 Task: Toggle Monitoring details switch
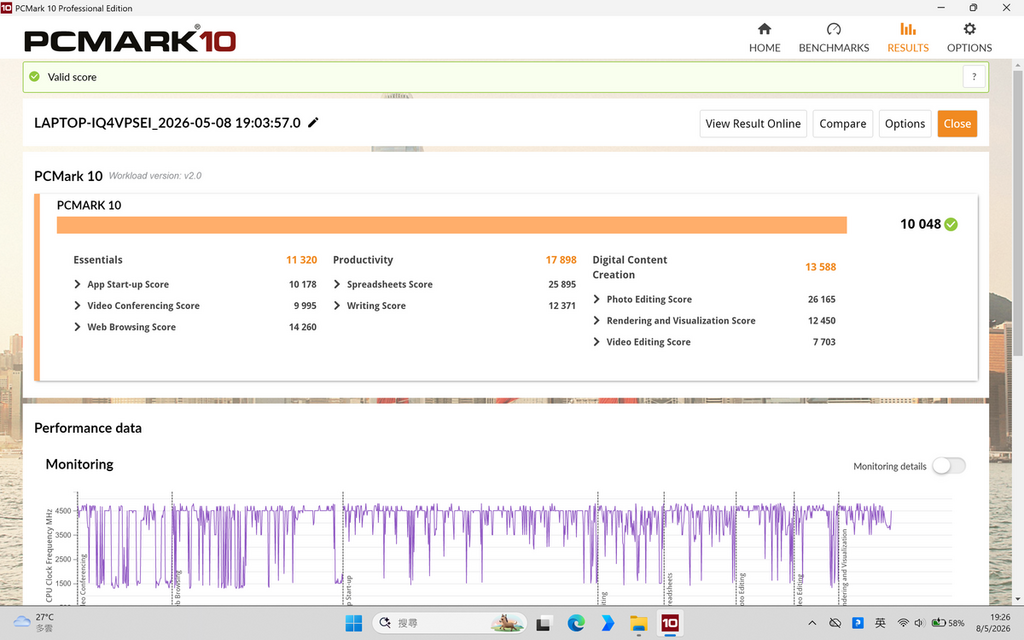(x=948, y=466)
